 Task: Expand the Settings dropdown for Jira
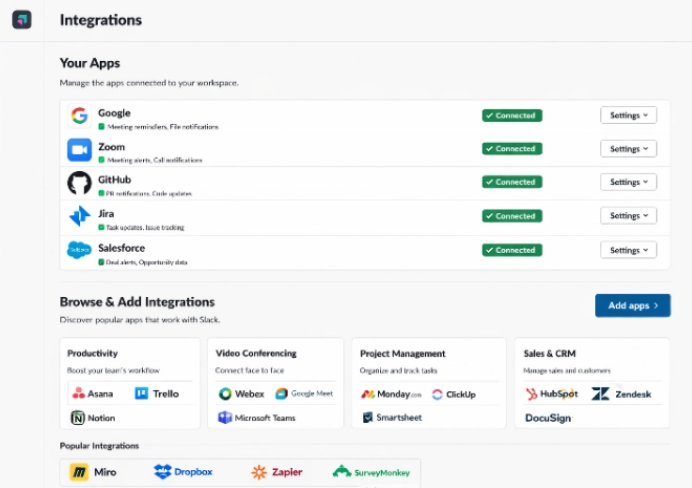(628, 216)
